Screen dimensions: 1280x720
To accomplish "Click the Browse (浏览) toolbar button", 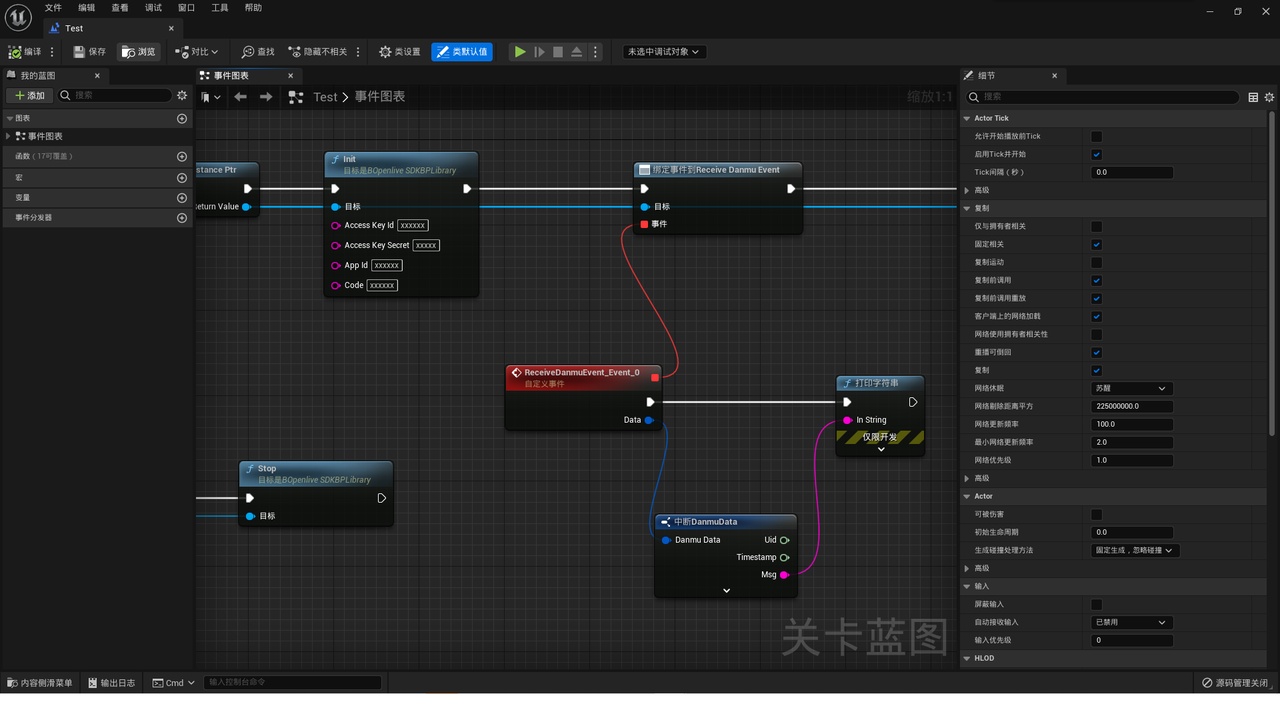I will pos(139,52).
